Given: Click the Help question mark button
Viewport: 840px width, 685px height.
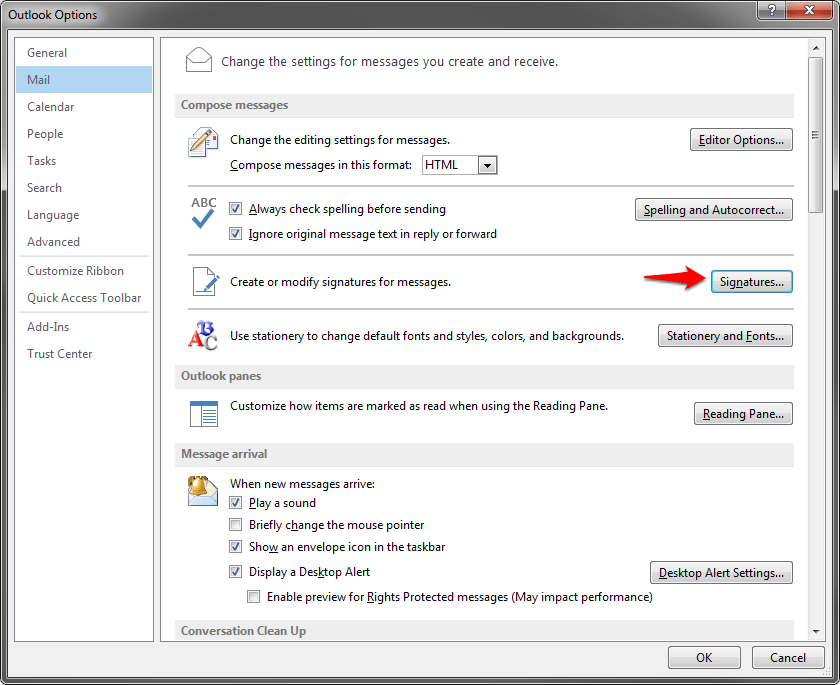Looking at the screenshot, I should 771,10.
